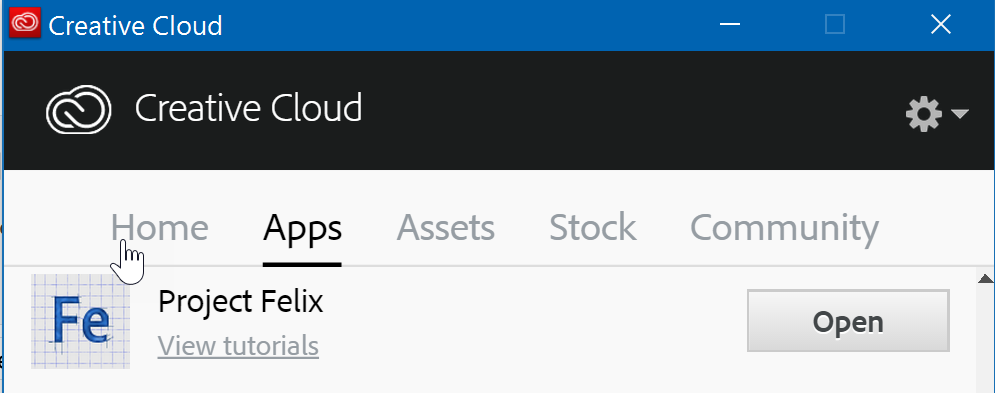
Task: Open the Stock tab
Action: click(x=592, y=228)
